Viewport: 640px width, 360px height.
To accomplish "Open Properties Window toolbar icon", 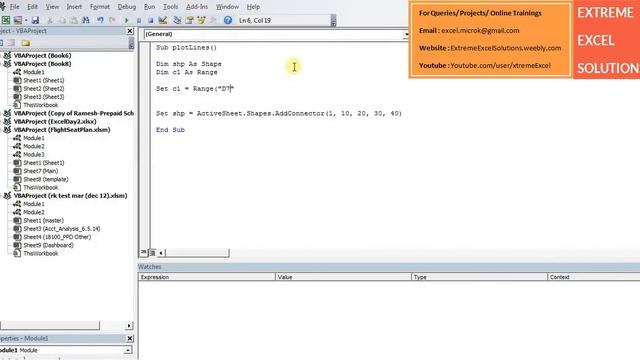I will pyautogui.click(x=189, y=20).
